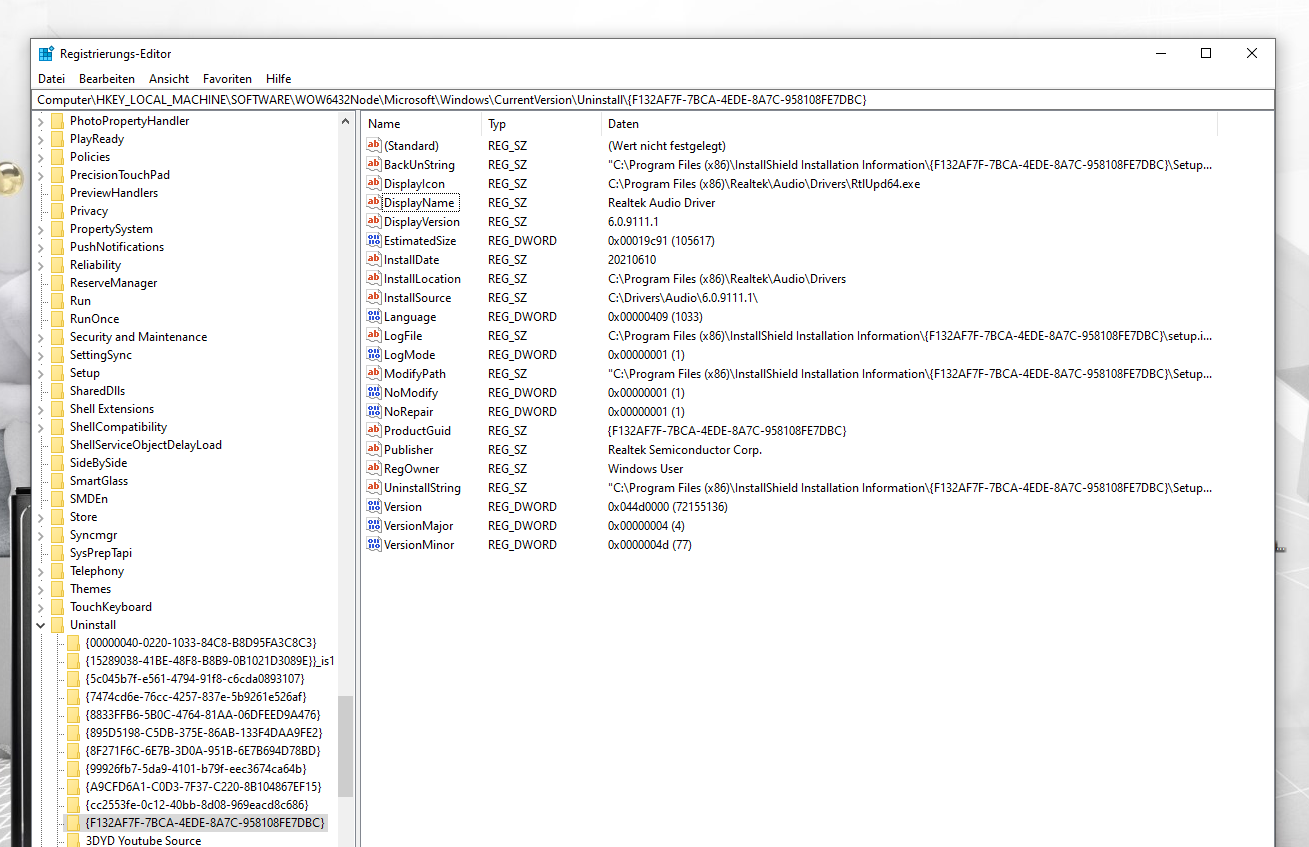1309x847 pixels.
Task: Select the TouchKeyboard key
Action: pos(111,607)
